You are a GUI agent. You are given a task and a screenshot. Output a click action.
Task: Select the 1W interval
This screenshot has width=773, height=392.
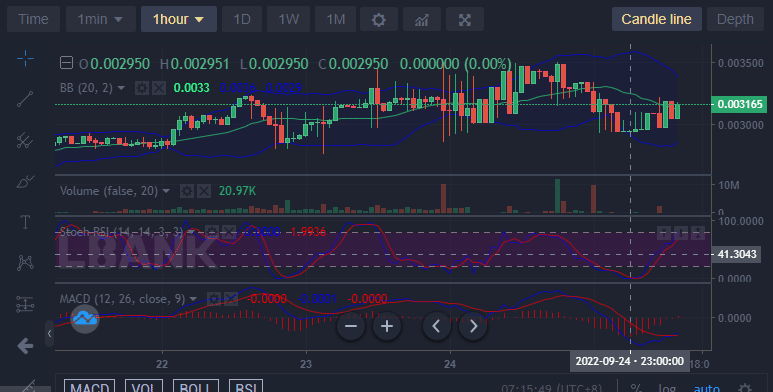point(288,20)
